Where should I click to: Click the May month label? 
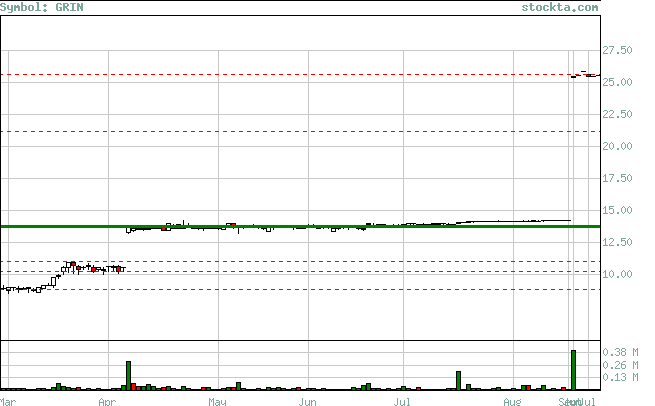217,402
